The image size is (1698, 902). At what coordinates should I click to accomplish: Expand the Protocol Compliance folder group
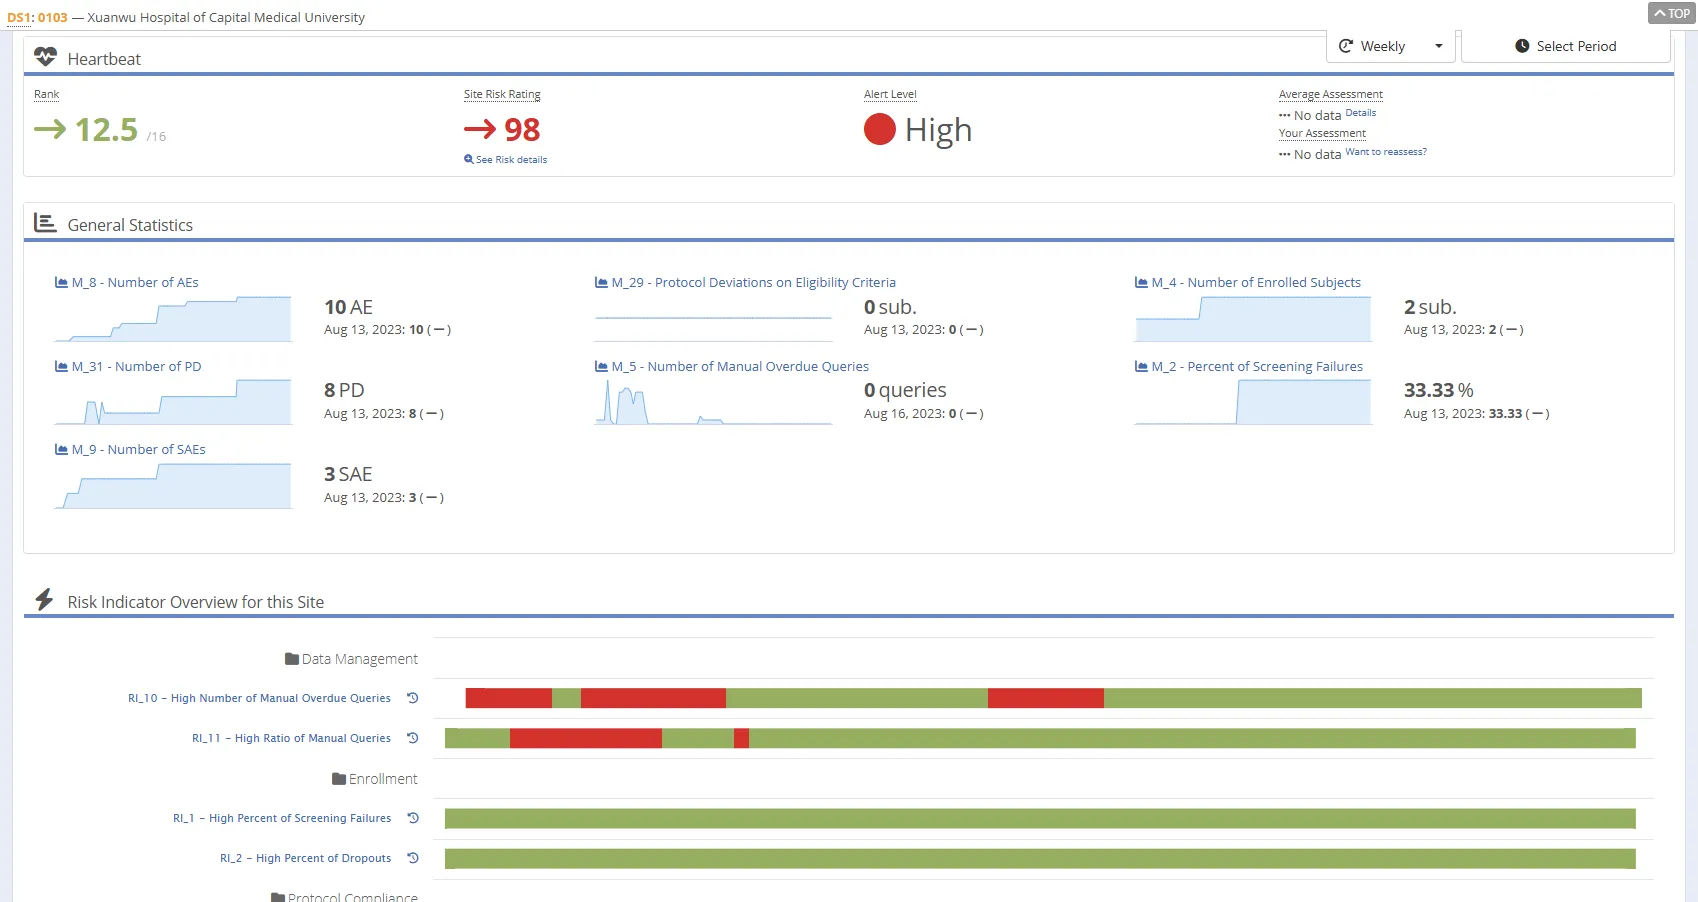pyautogui.click(x=344, y=896)
